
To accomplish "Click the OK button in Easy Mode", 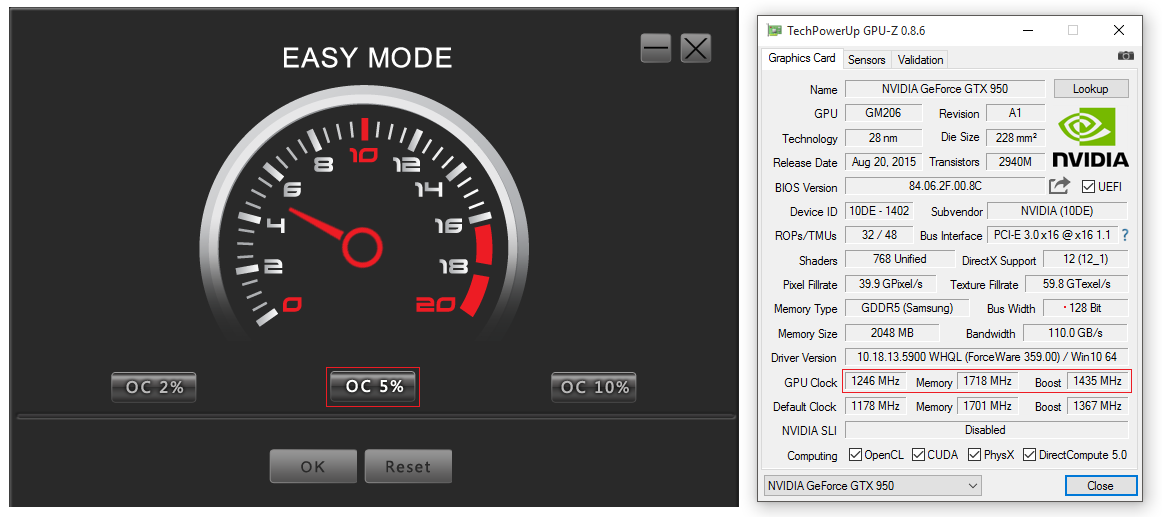I will (313, 466).
